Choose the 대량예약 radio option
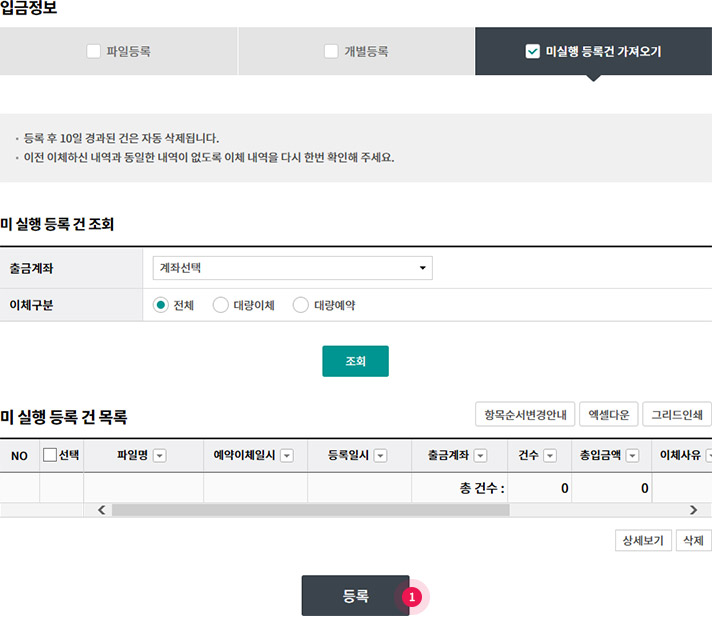 (x=300, y=305)
